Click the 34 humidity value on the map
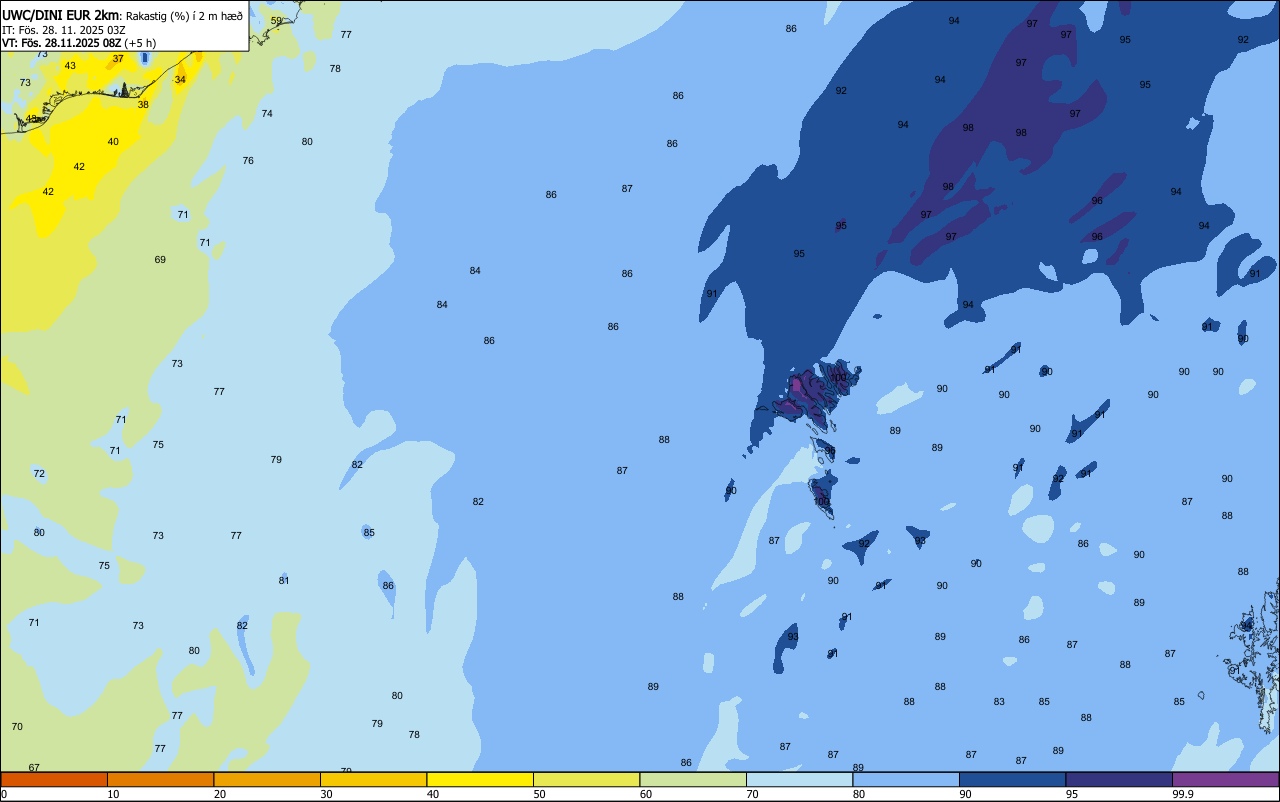 coord(180,80)
